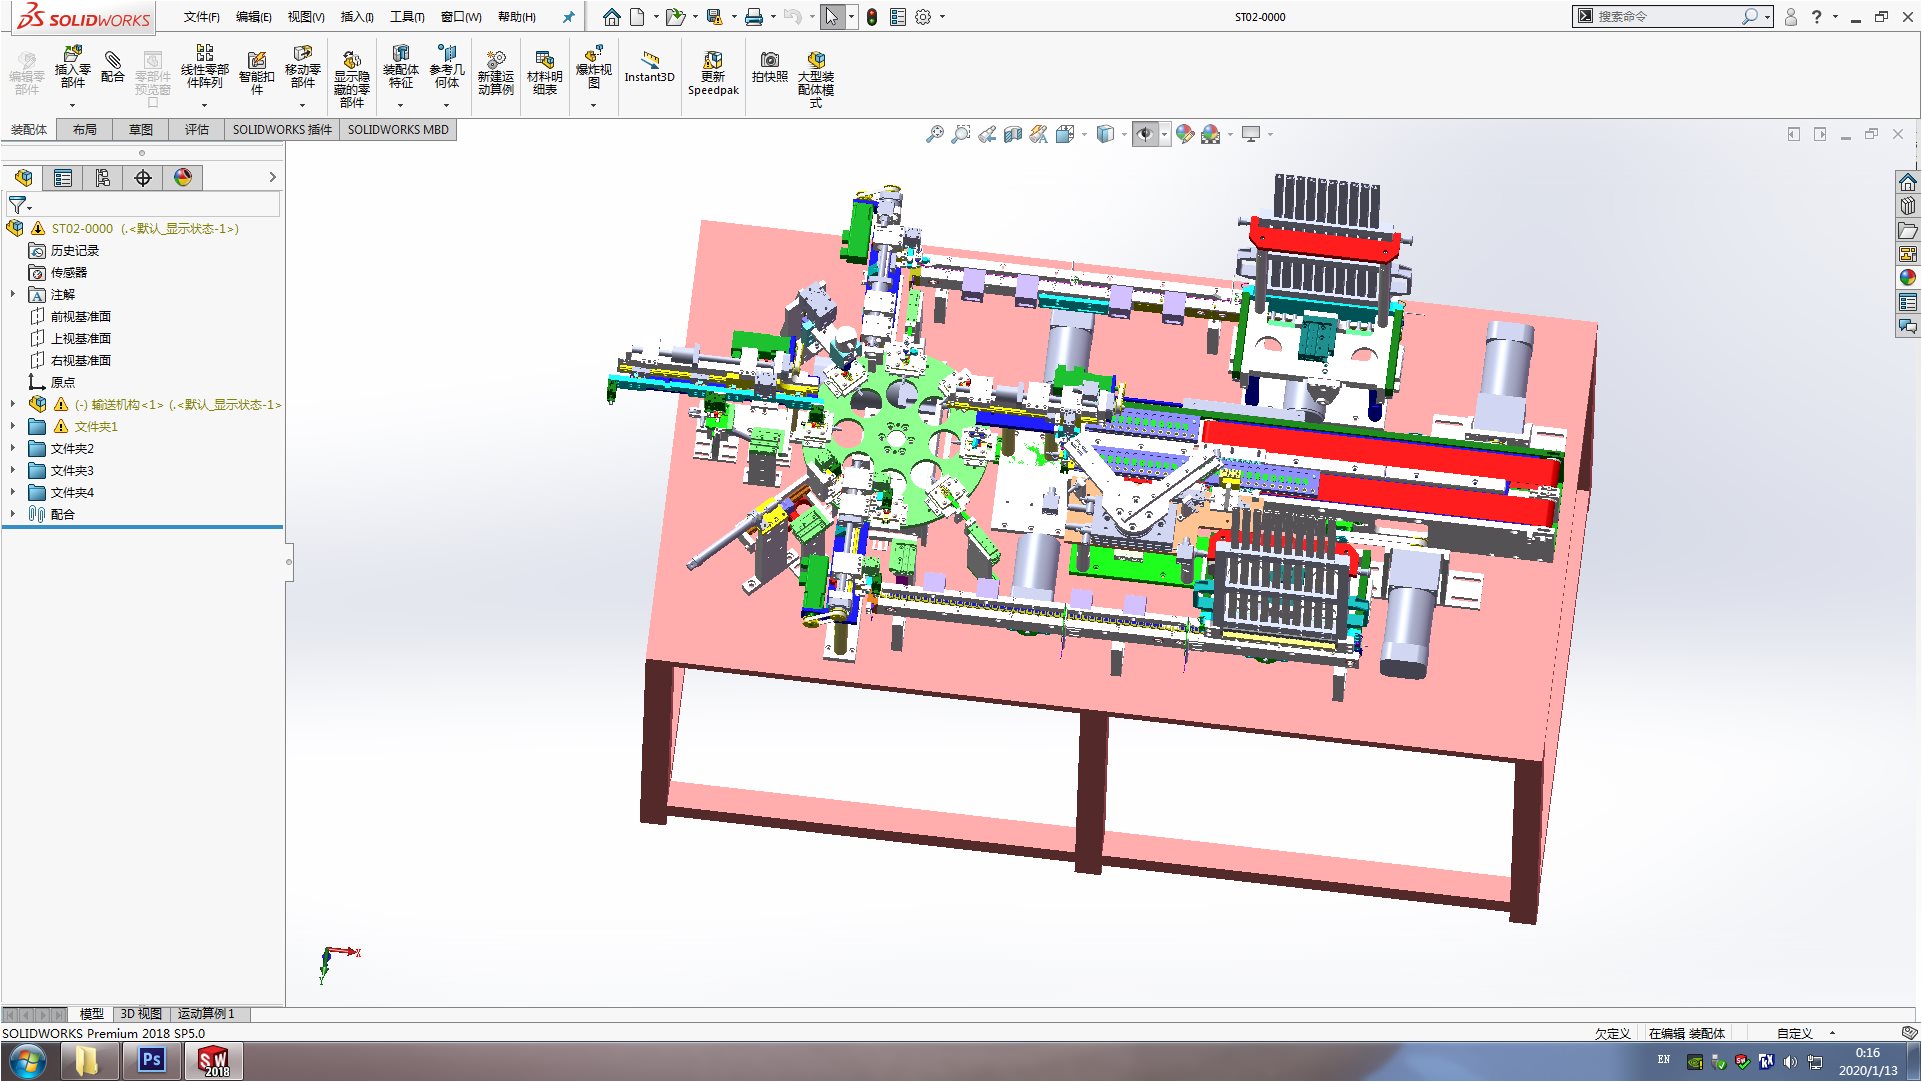
Task: Open the 工具(T) menu
Action: [x=407, y=17]
